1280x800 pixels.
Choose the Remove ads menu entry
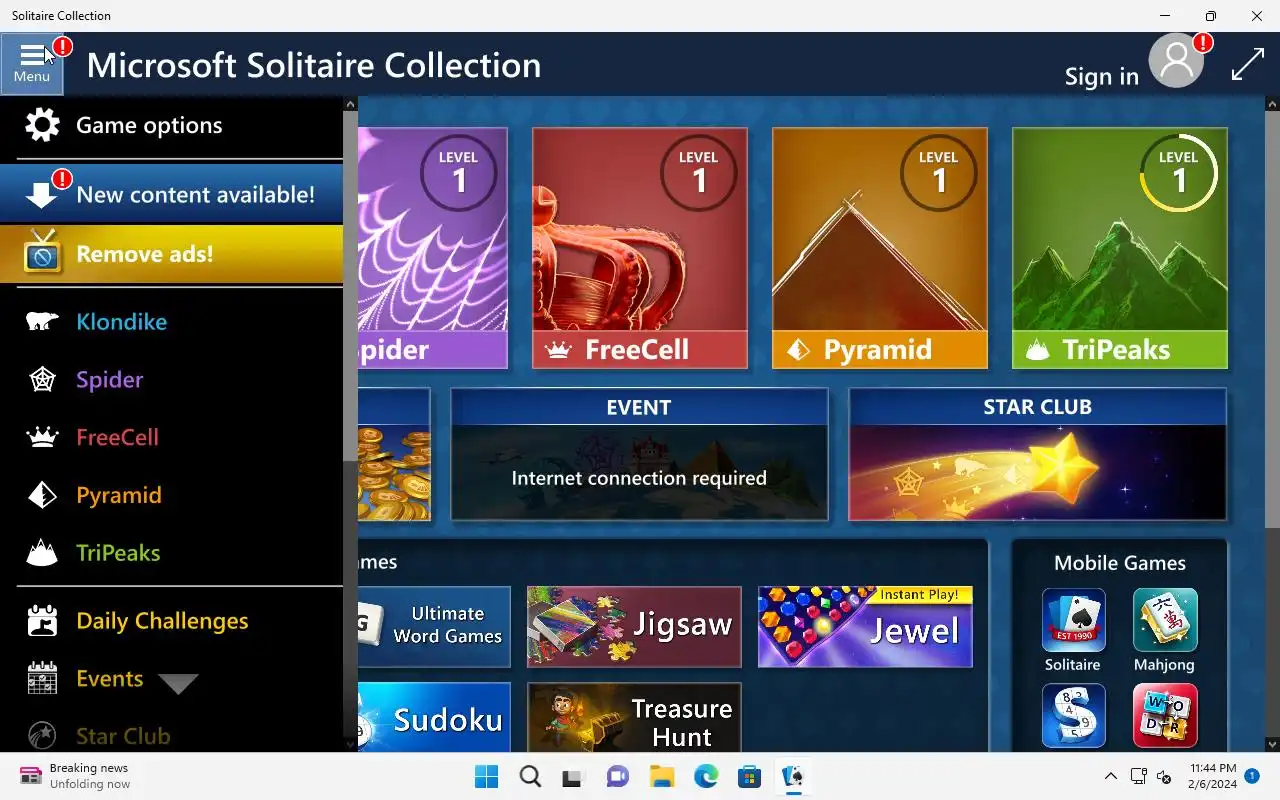tap(171, 254)
